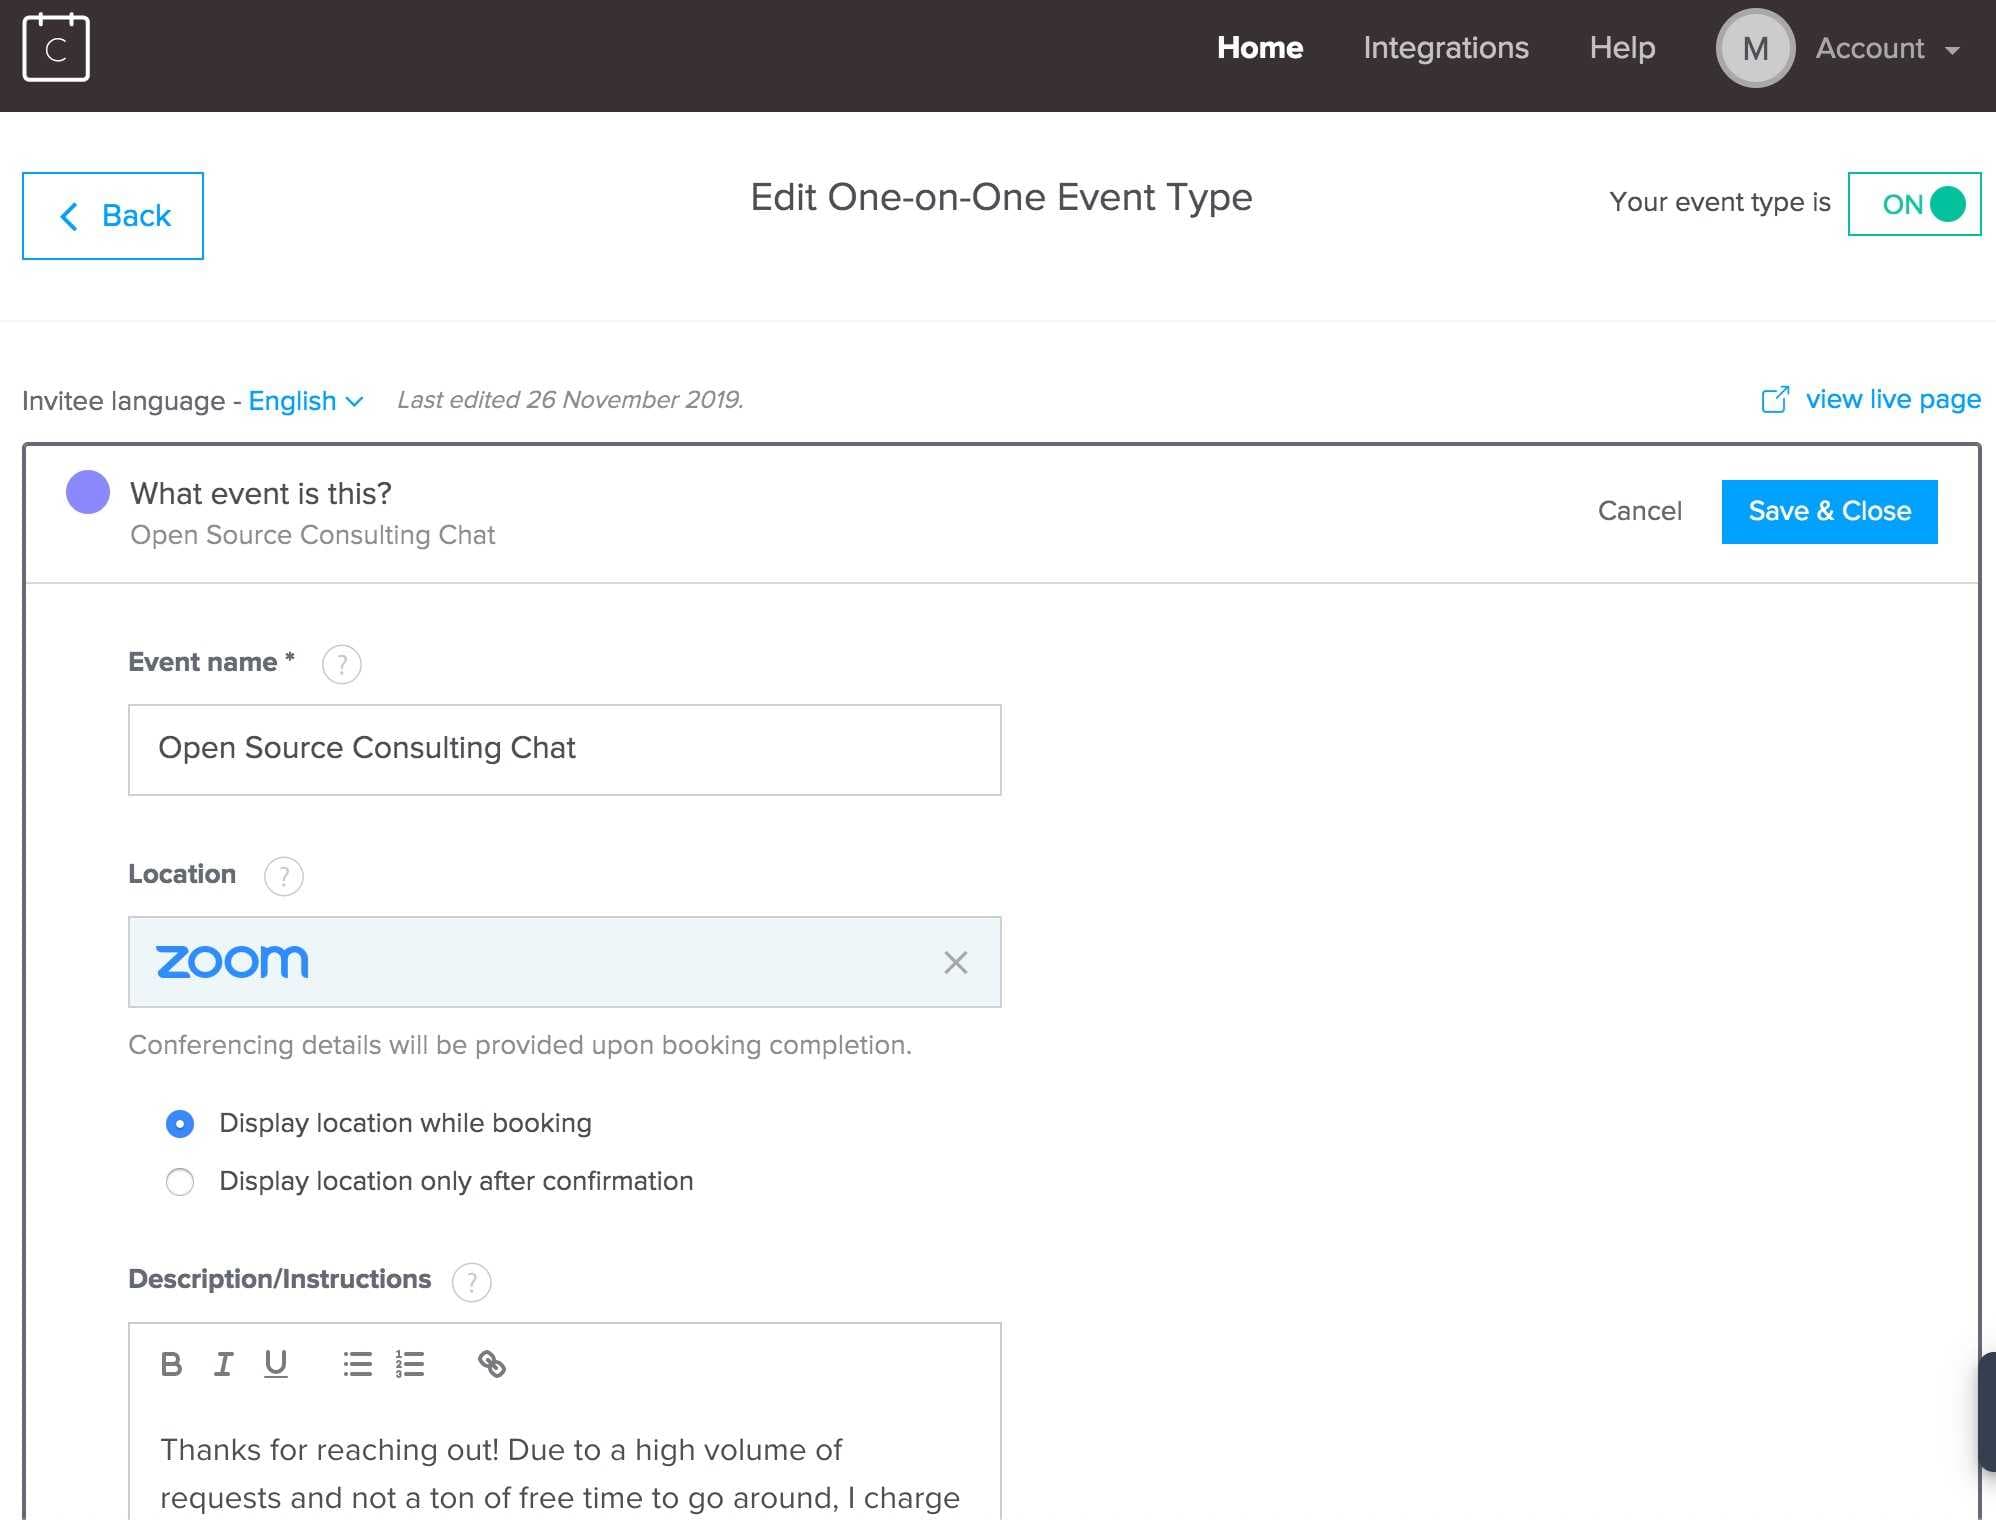Insert a bulleted list in description
The image size is (1996, 1520).
point(357,1364)
